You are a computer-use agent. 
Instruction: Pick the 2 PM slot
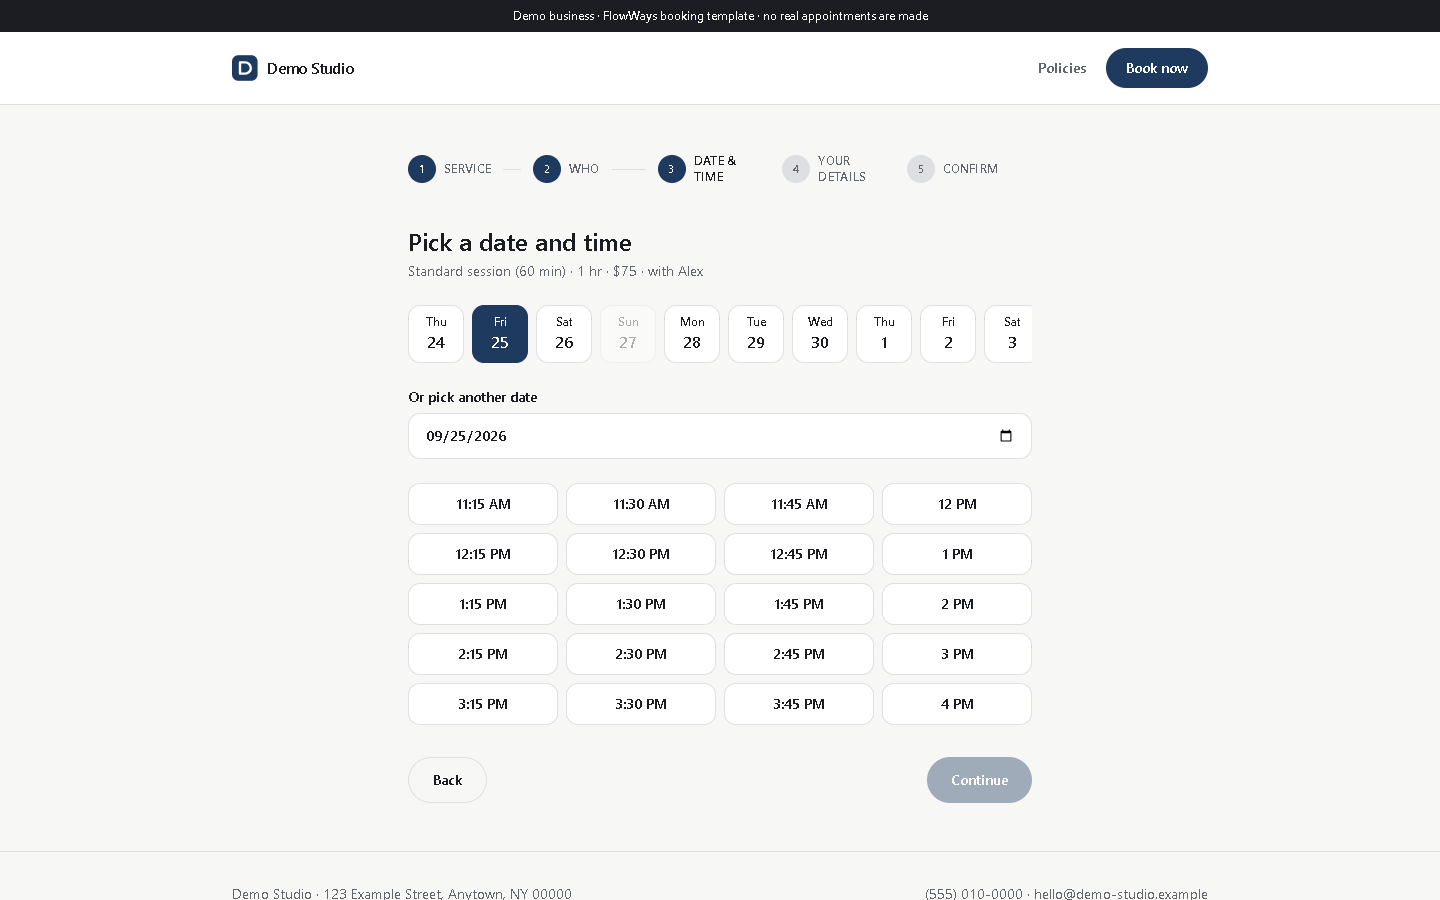click(957, 604)
